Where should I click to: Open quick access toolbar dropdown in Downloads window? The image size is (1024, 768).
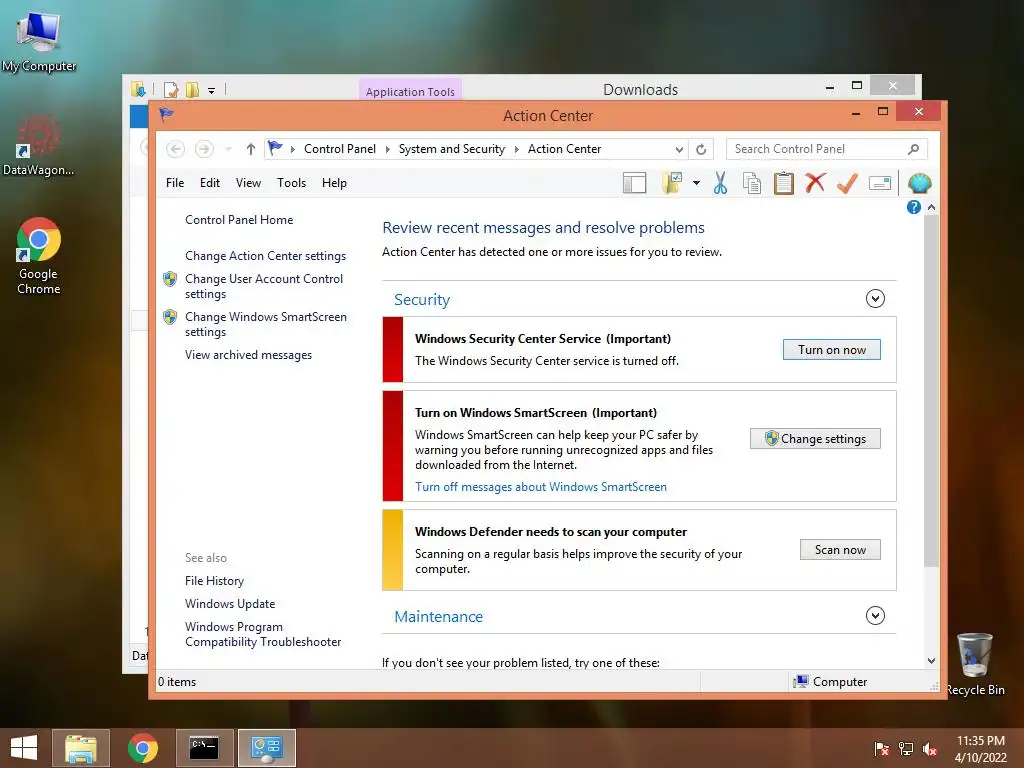click(212, 91)
